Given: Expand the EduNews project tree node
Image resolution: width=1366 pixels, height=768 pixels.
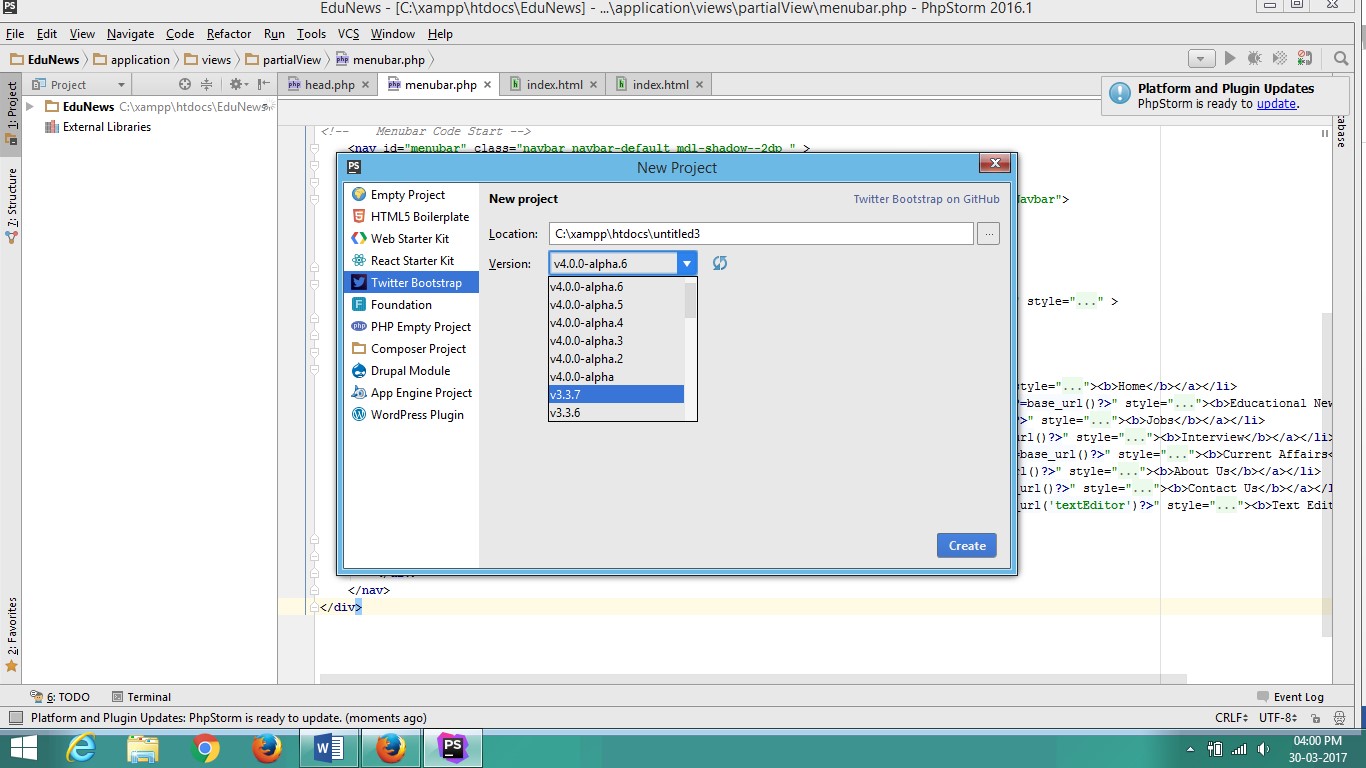Looking at the screenshot, I should pos(30,107).
